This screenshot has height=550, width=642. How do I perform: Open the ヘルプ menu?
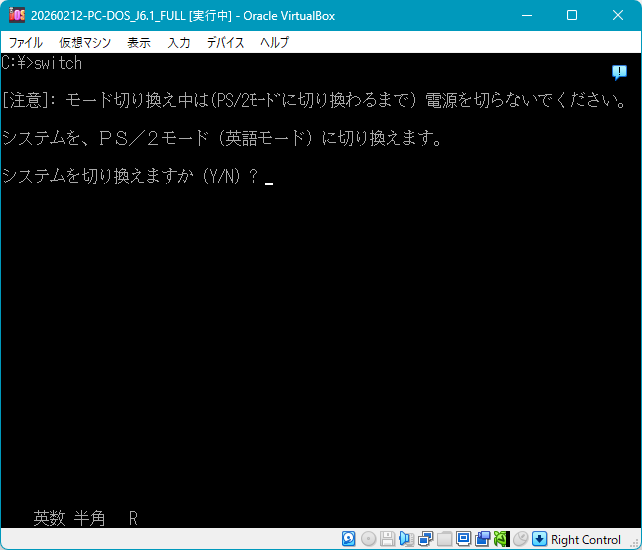coord(274,43)
